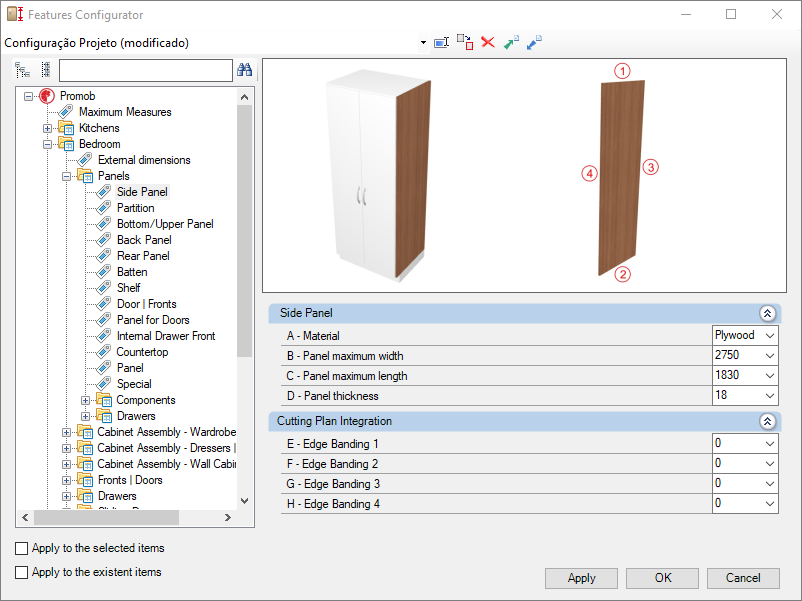Open the configuration name dropdown arrow
This screenshot has height=601, width=802.
tap(424, 42)
